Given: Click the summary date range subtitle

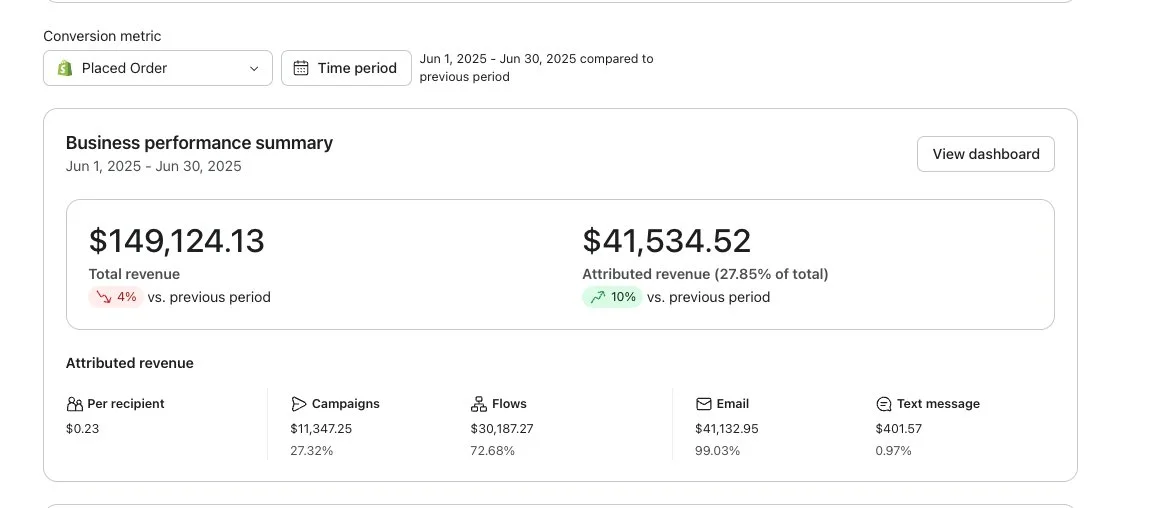Looking at the screenshot, I should 154,166.
